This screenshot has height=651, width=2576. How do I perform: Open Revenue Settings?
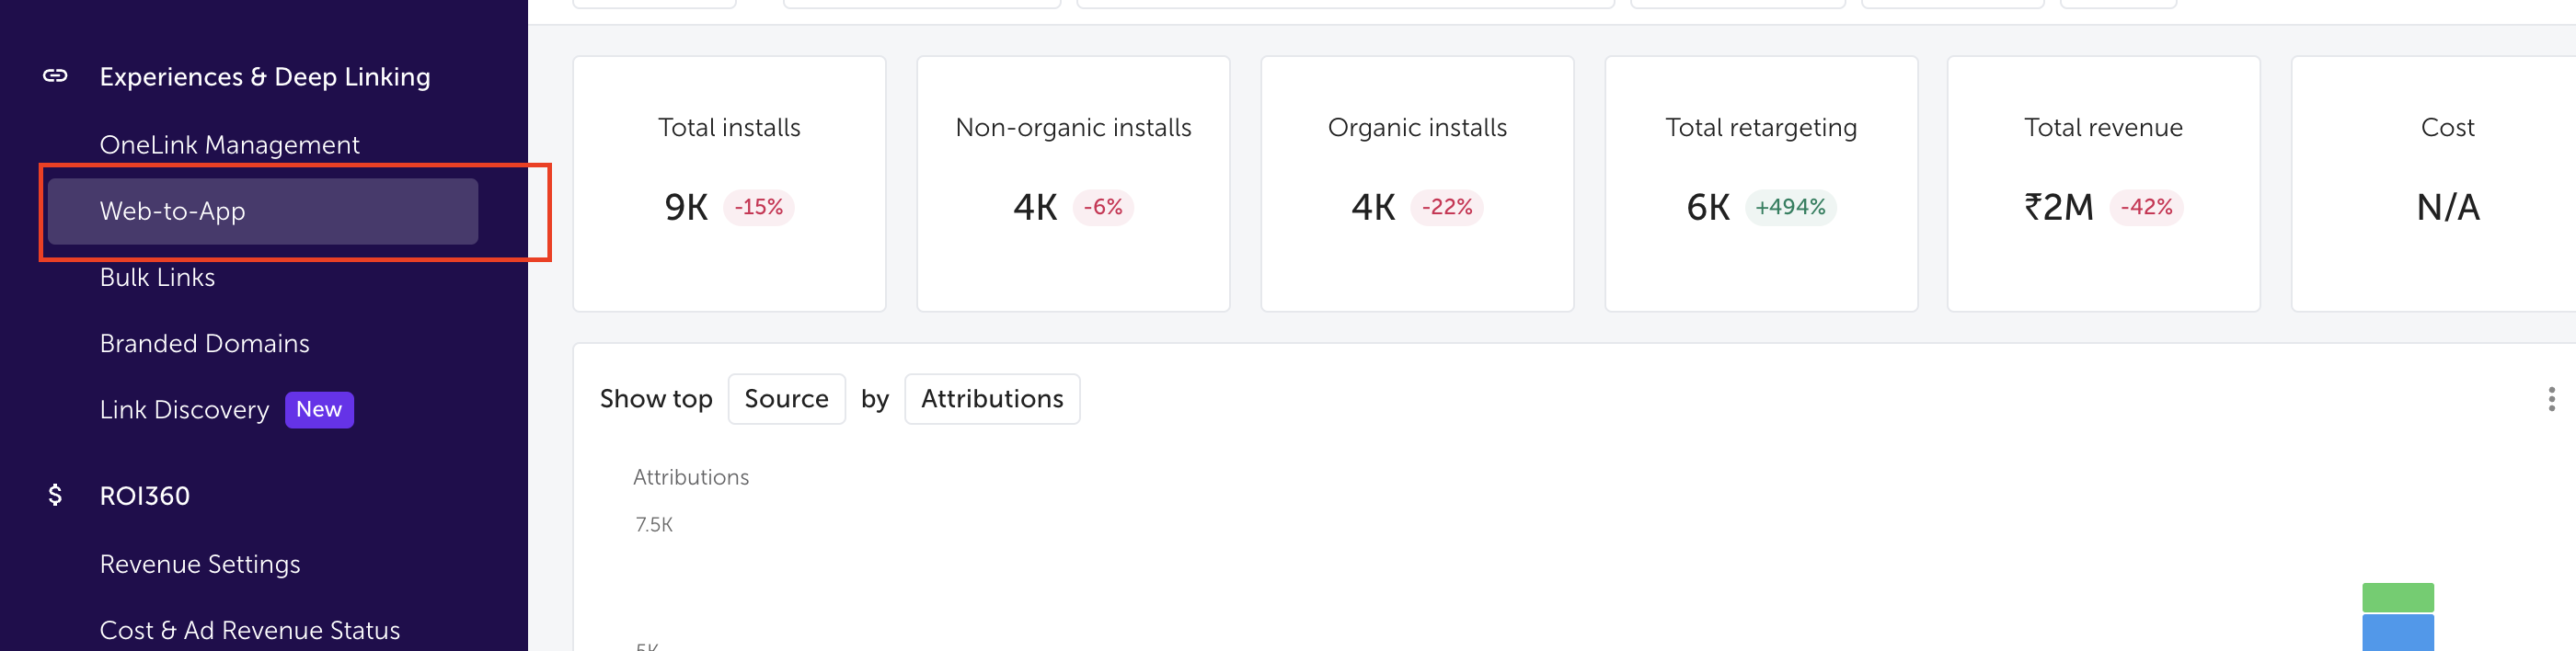pyautogui.click(x=200, y=564)
